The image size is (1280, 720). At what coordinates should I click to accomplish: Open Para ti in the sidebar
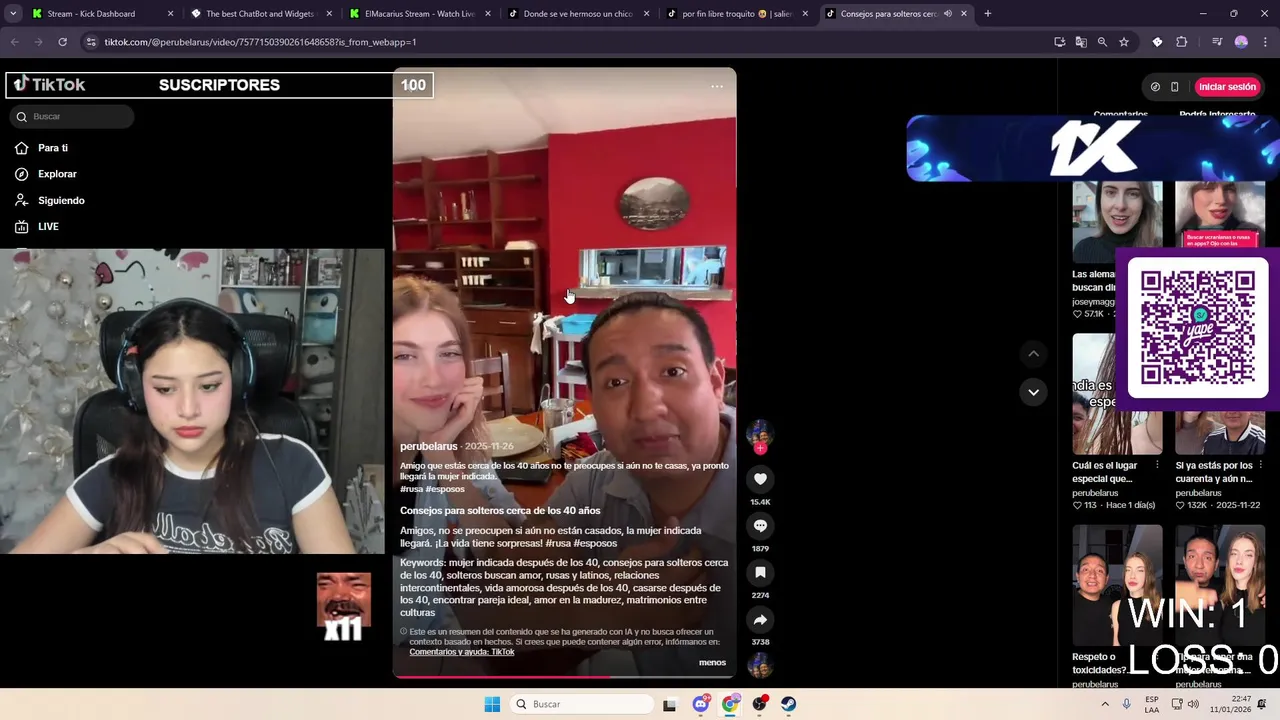click(x=53, y=148)
